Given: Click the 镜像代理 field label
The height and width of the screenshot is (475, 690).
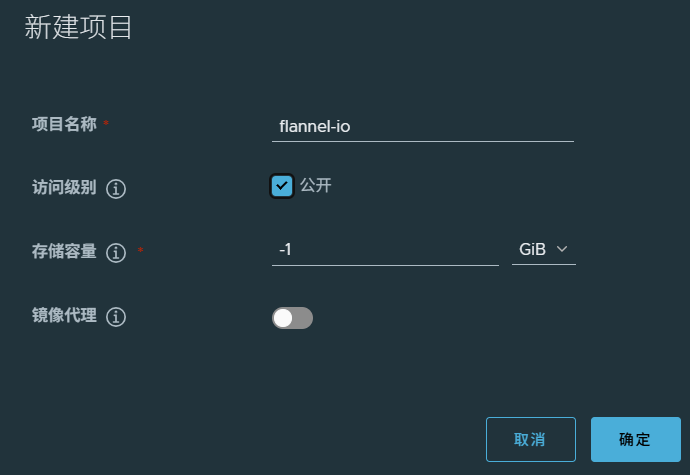Looking at the screenshot, I should 64,315.
